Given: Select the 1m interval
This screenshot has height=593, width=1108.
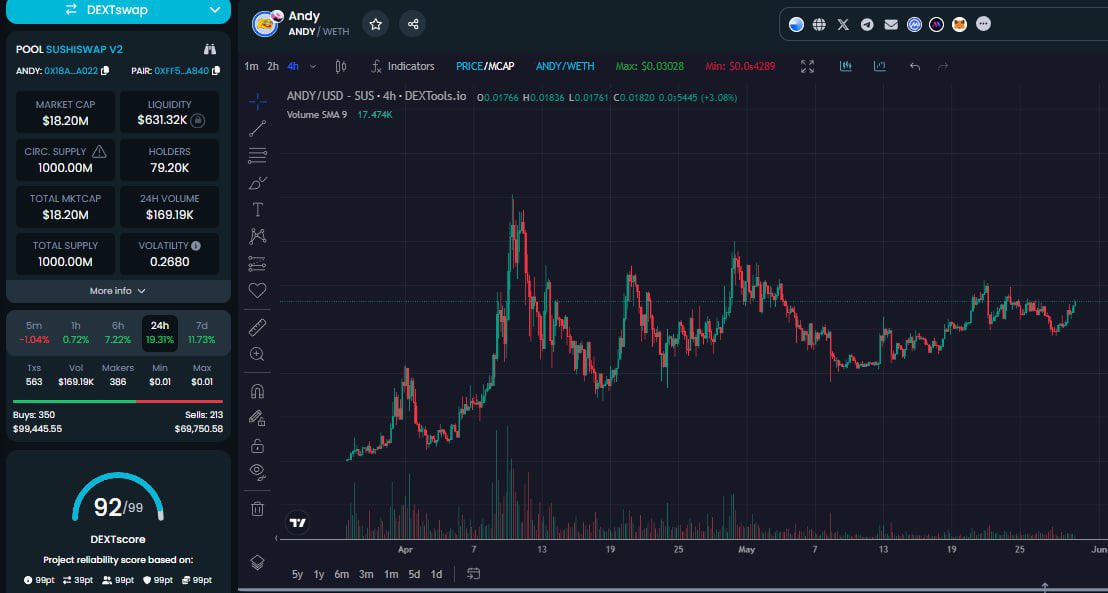Looking at the screenshot, I should pos(251,66).
